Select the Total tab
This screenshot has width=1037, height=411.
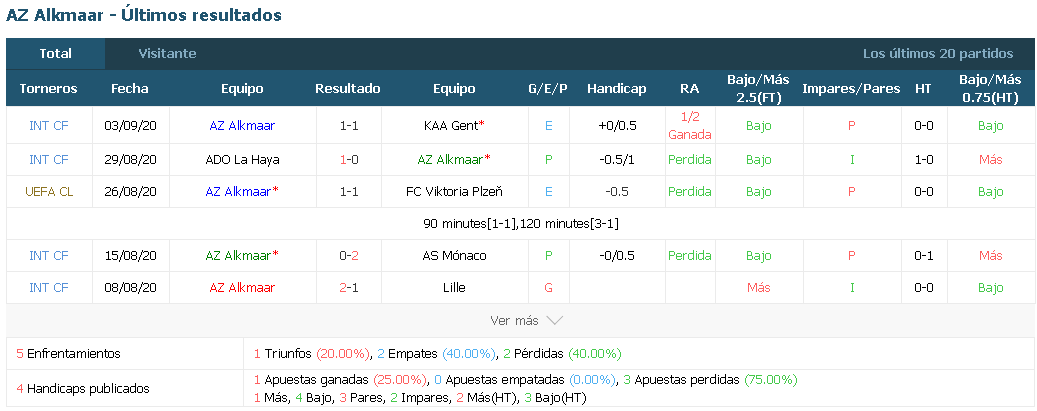click(x=56, y=54)
